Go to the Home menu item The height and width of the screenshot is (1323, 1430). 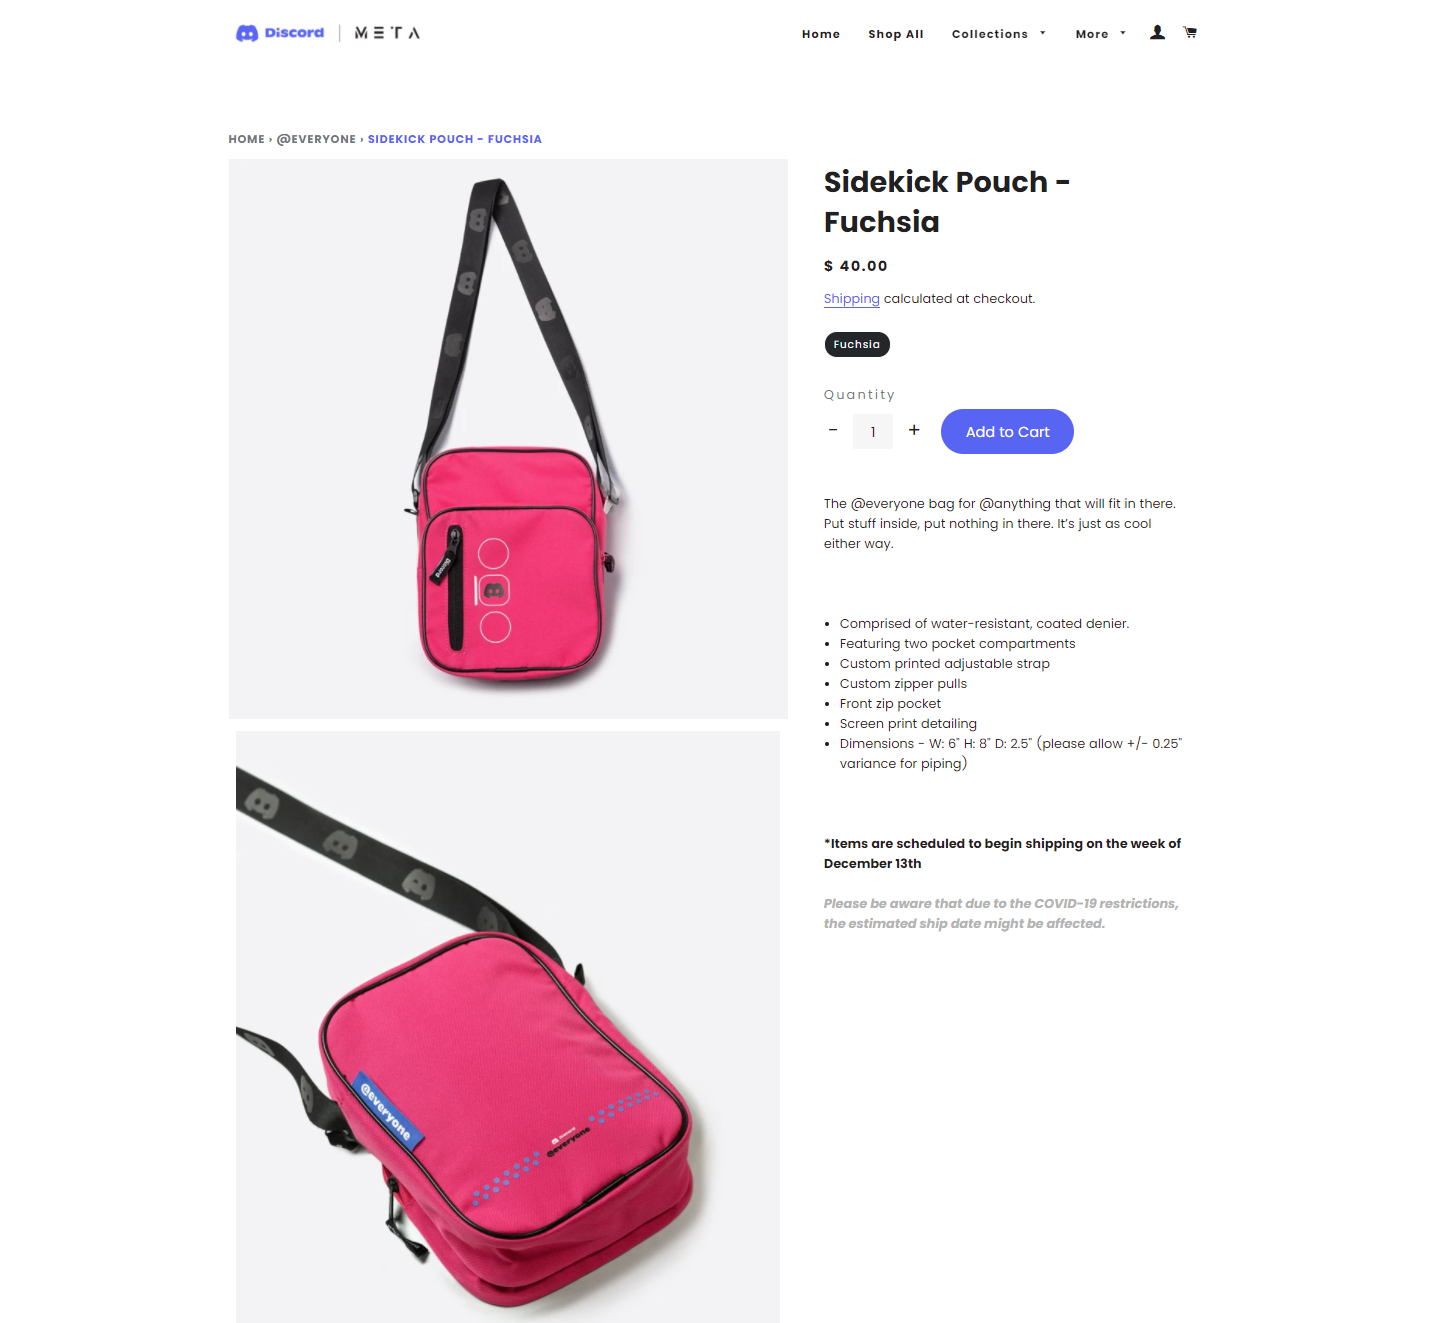[x=821, y=34]
